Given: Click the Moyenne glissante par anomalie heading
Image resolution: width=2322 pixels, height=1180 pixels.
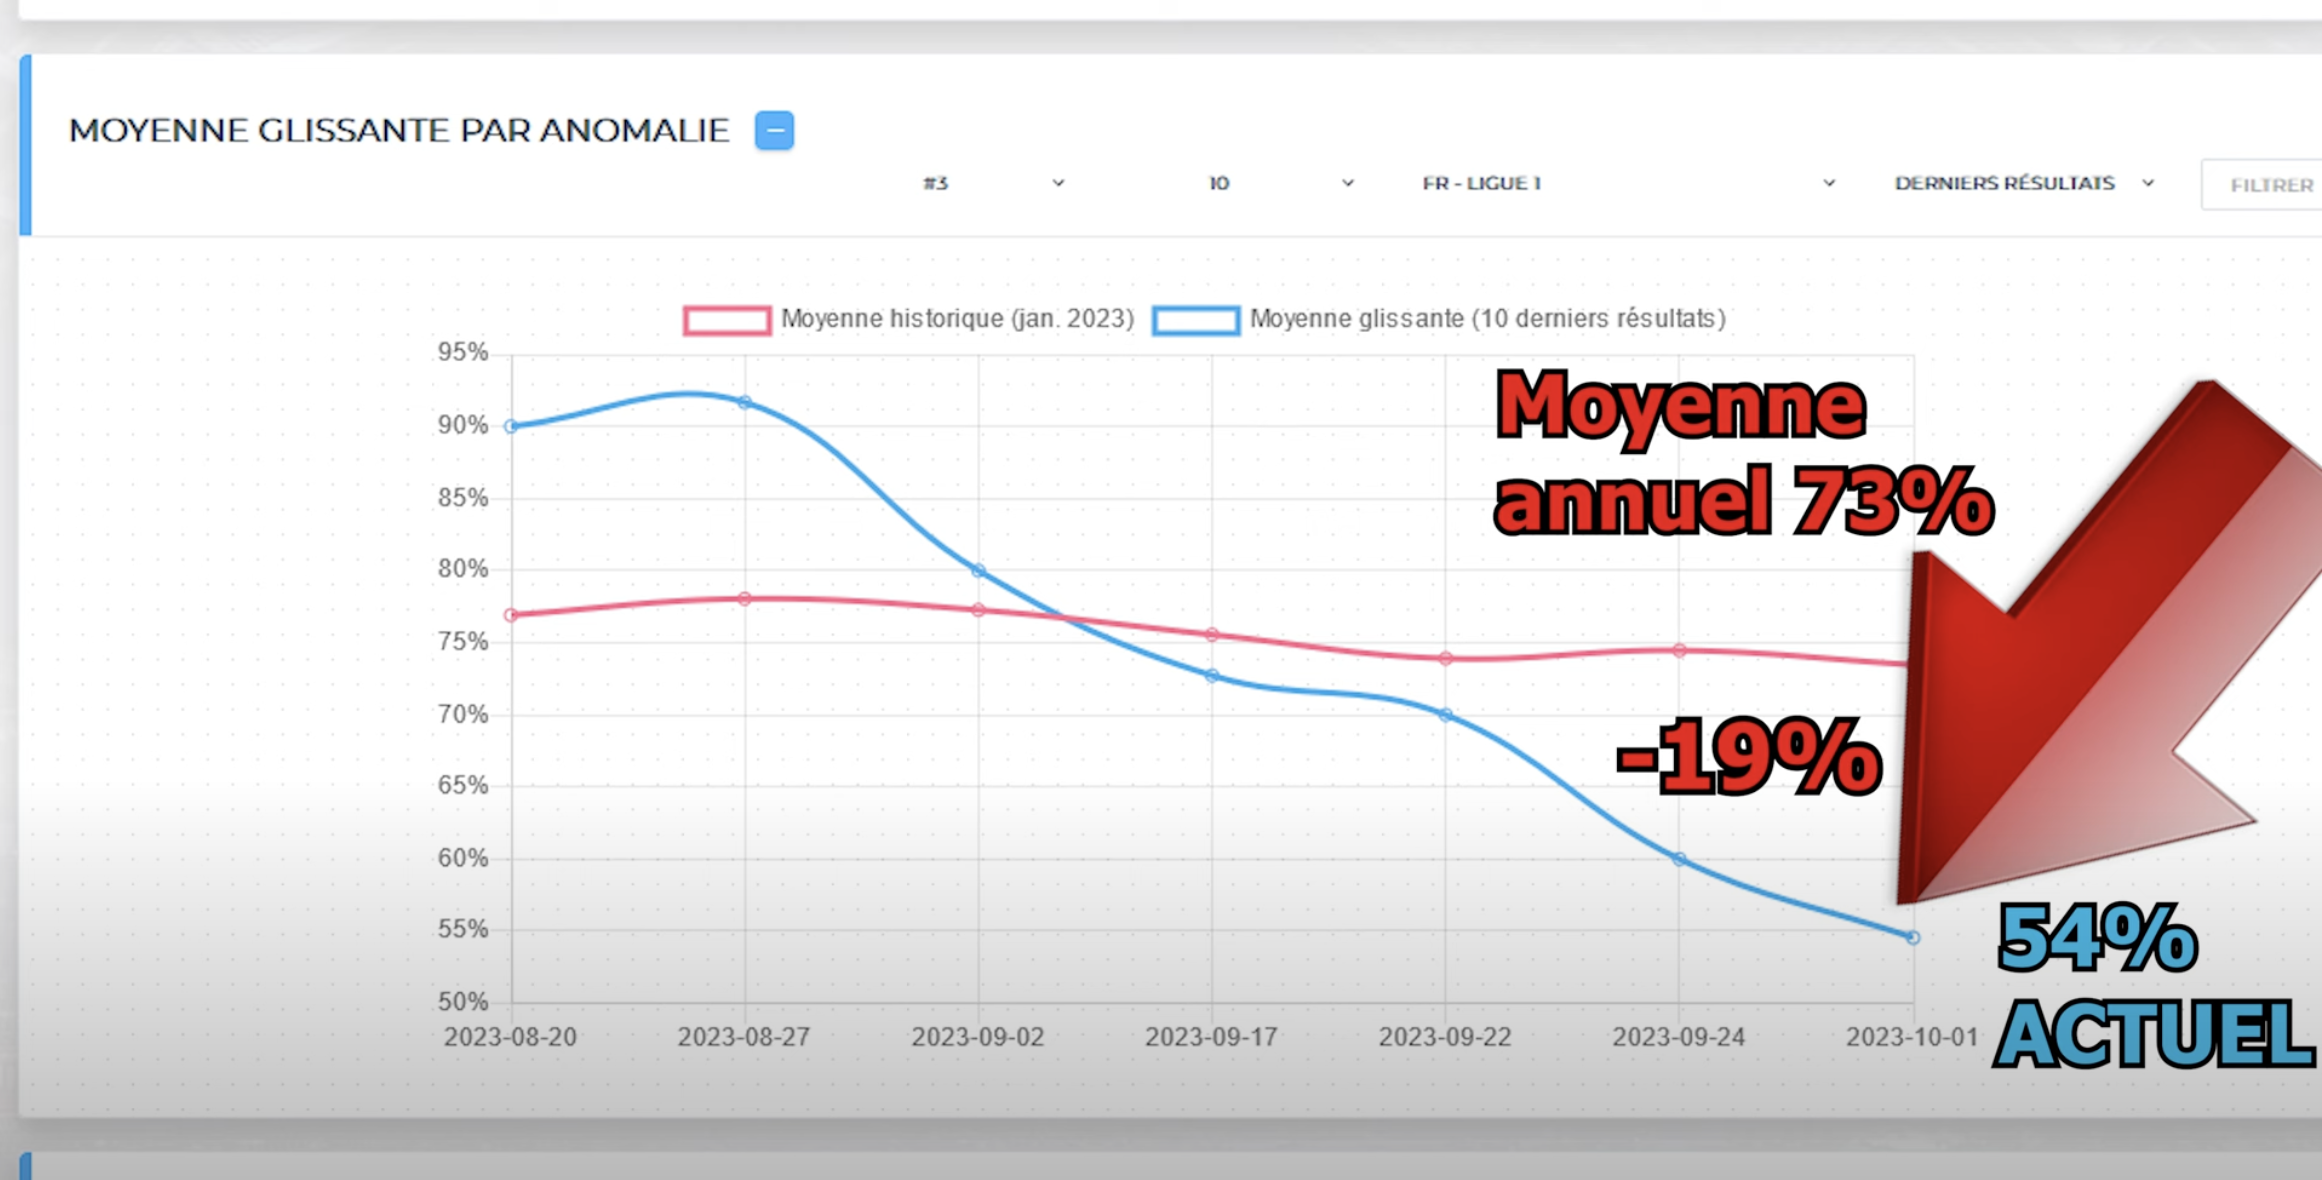Looking at the screenshot, I should (399, 131).
